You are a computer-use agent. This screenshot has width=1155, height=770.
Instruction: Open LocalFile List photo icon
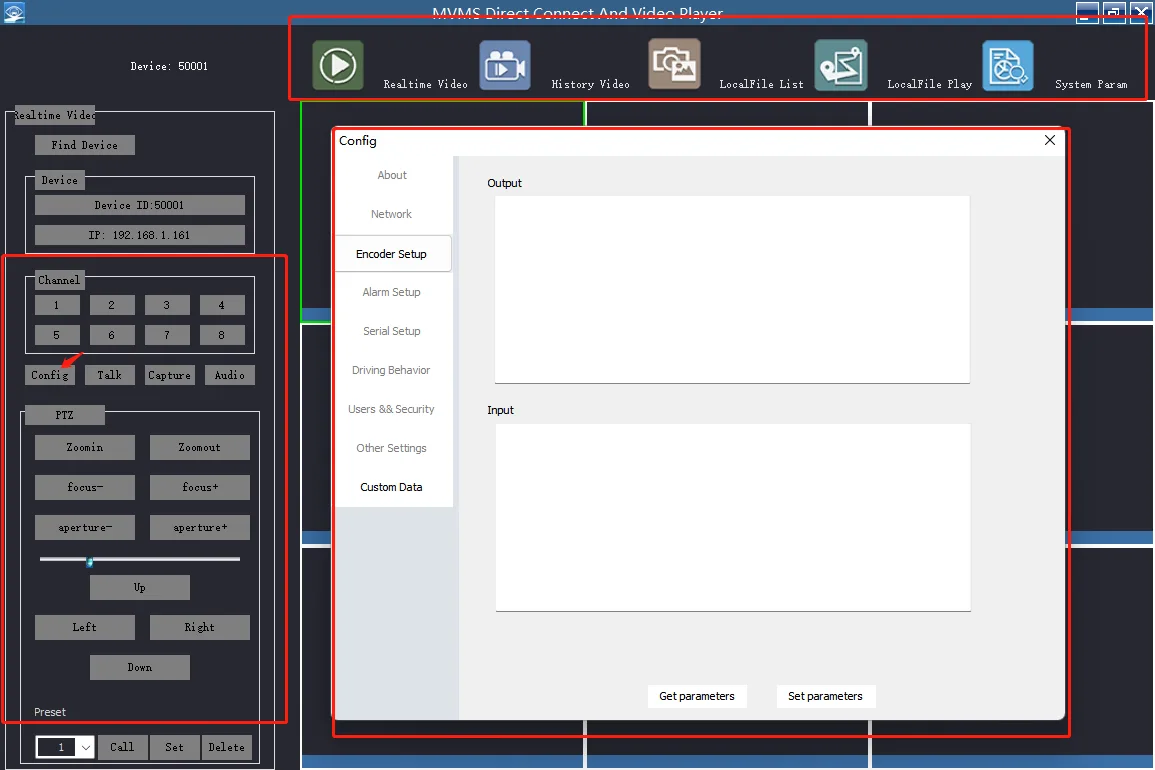(x=674, y=64)
